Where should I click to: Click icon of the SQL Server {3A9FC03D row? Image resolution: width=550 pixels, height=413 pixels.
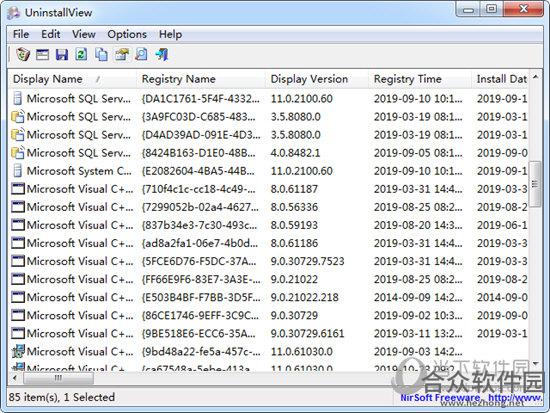pos(18,116)
